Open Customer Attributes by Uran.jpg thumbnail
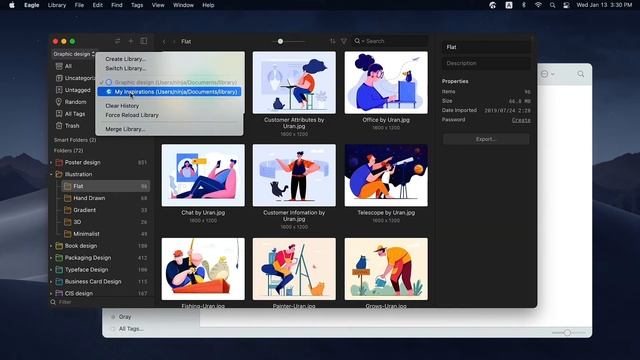This screenshot has height=360, width=640. point(294,82)
